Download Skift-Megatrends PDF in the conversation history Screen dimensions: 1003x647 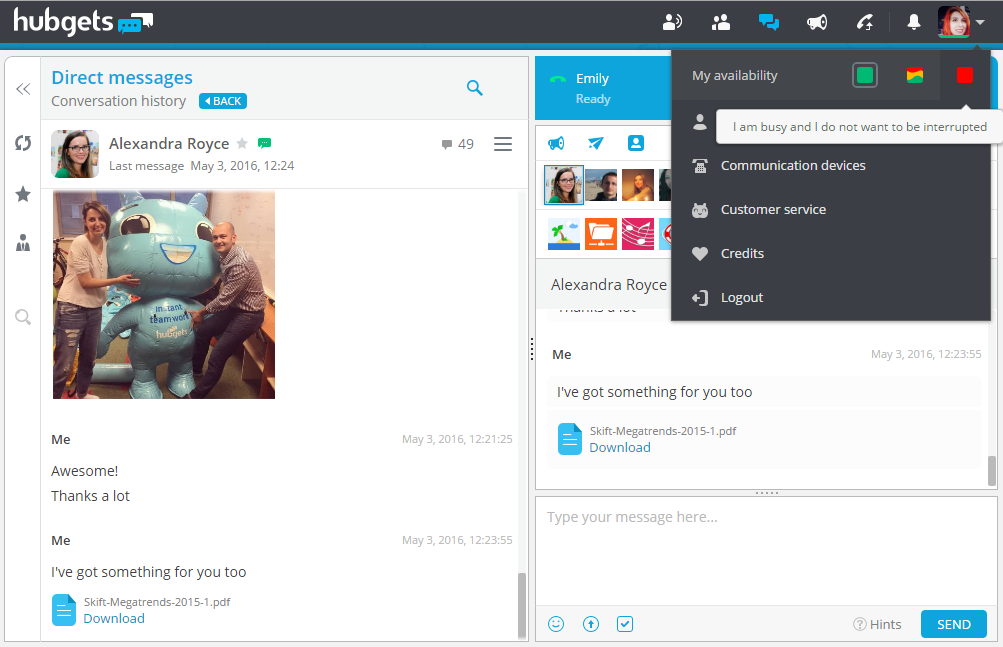tap(114, 619)
